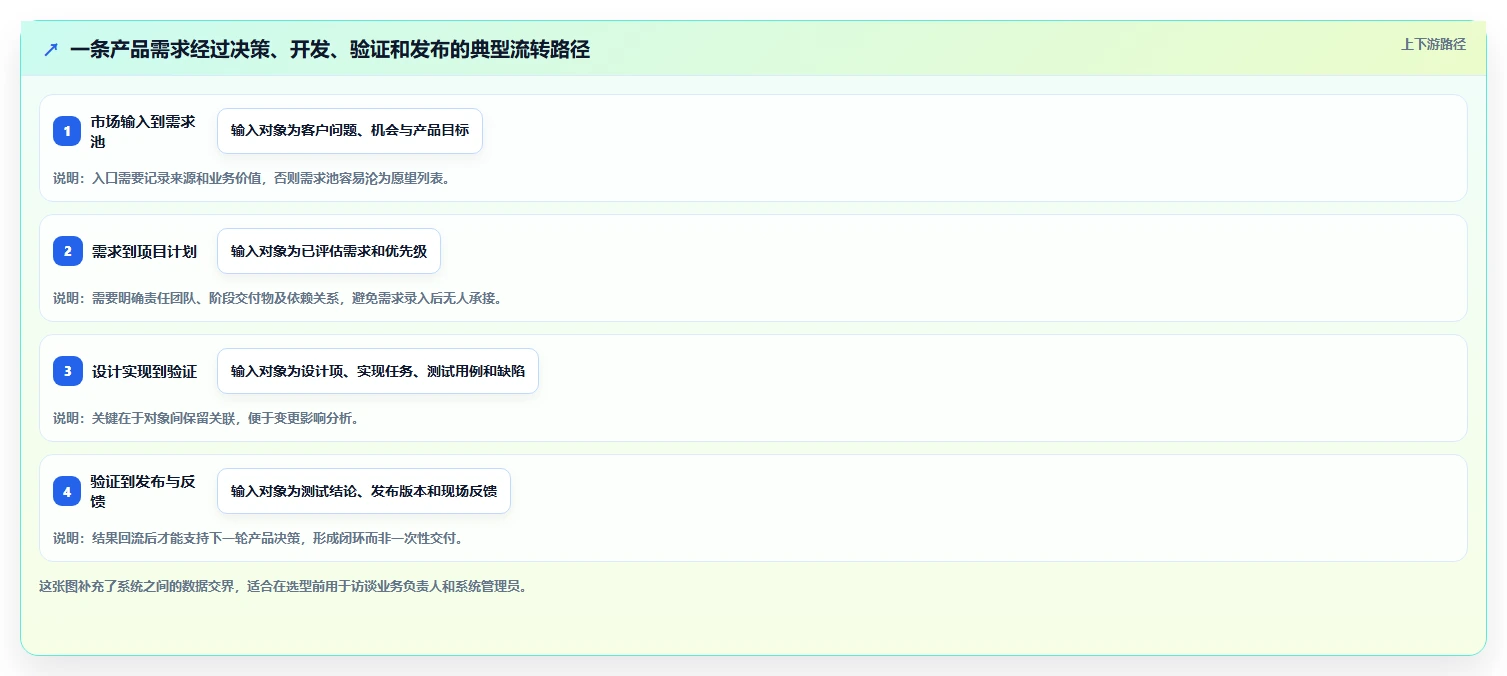The width and height of the screenshot is (1507, 676).
Task: Select the step title 设计实现到验证
Action: click(x=144, y=371)
